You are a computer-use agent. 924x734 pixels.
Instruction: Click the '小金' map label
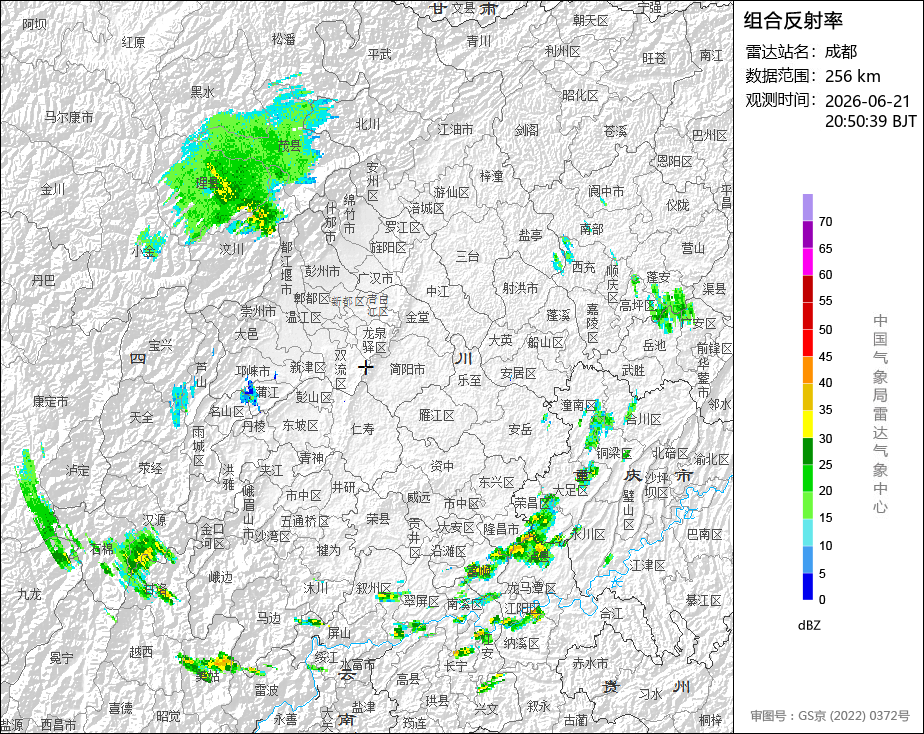[143, 252]
